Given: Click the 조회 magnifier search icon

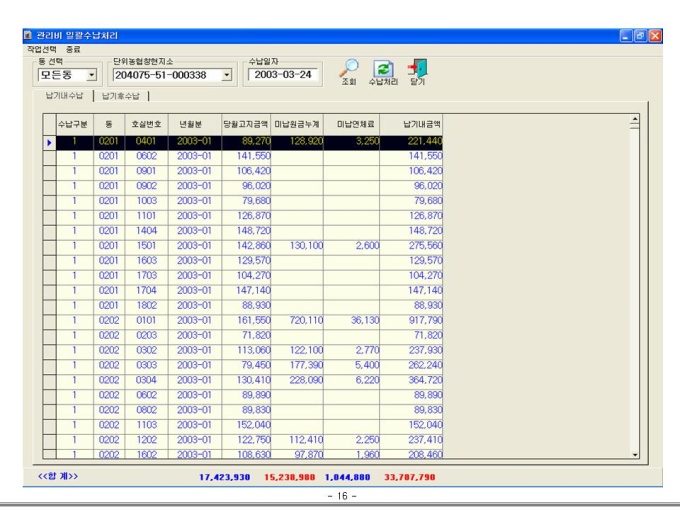Looking at the screenshot, I should point(349,67).
